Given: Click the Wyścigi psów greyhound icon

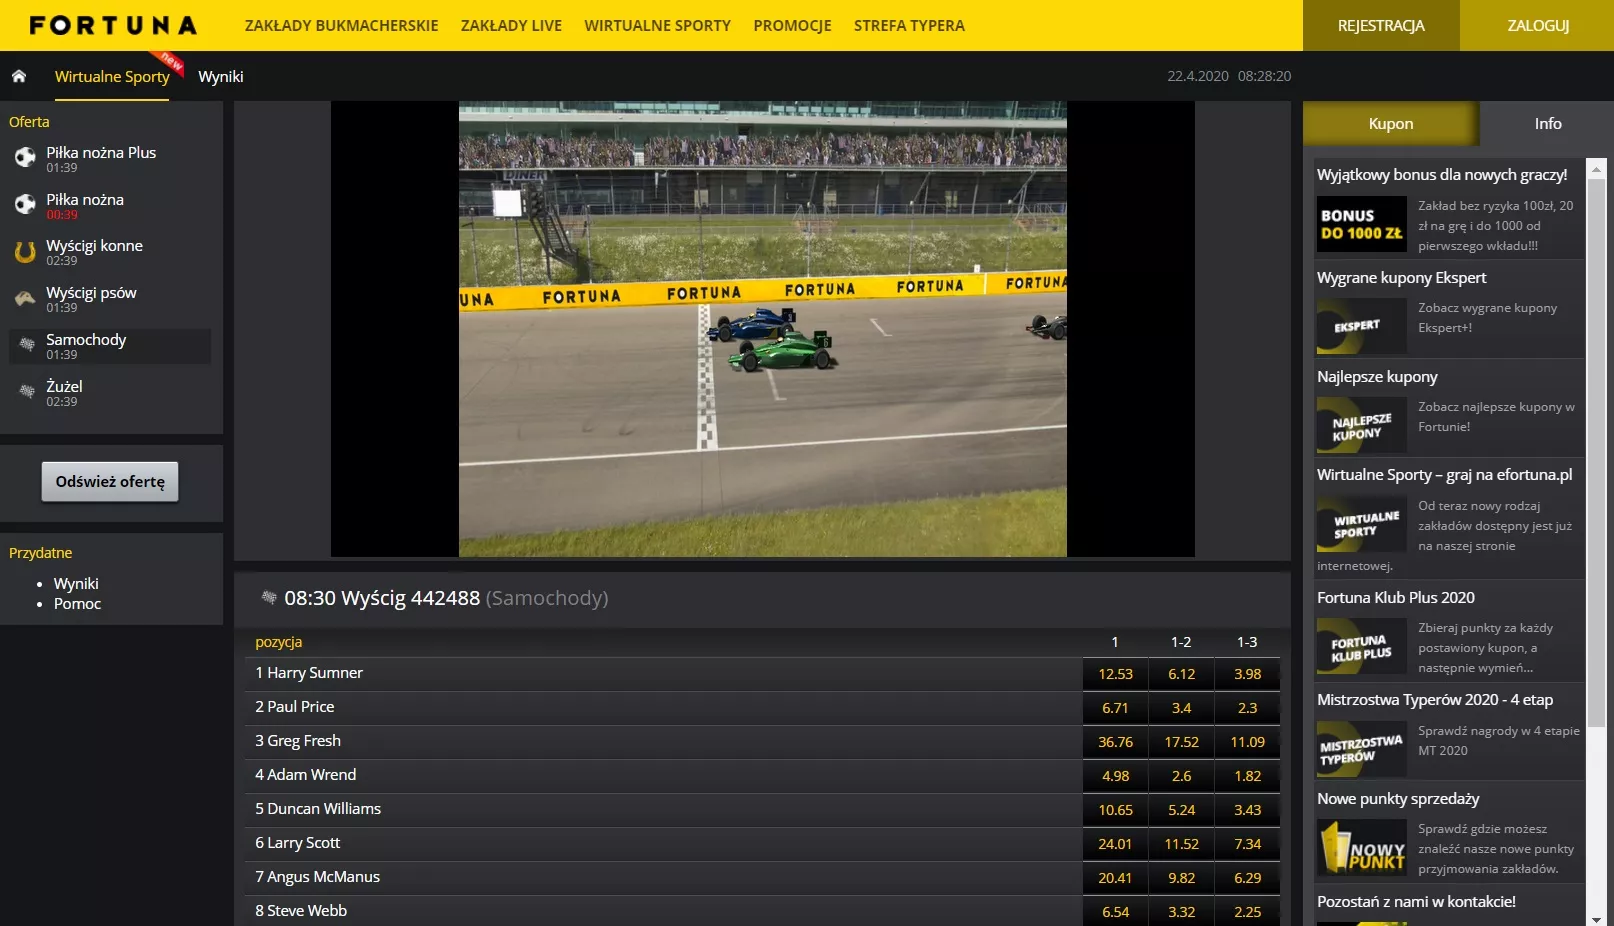Looking at the screenshot, I should [25, 299].
